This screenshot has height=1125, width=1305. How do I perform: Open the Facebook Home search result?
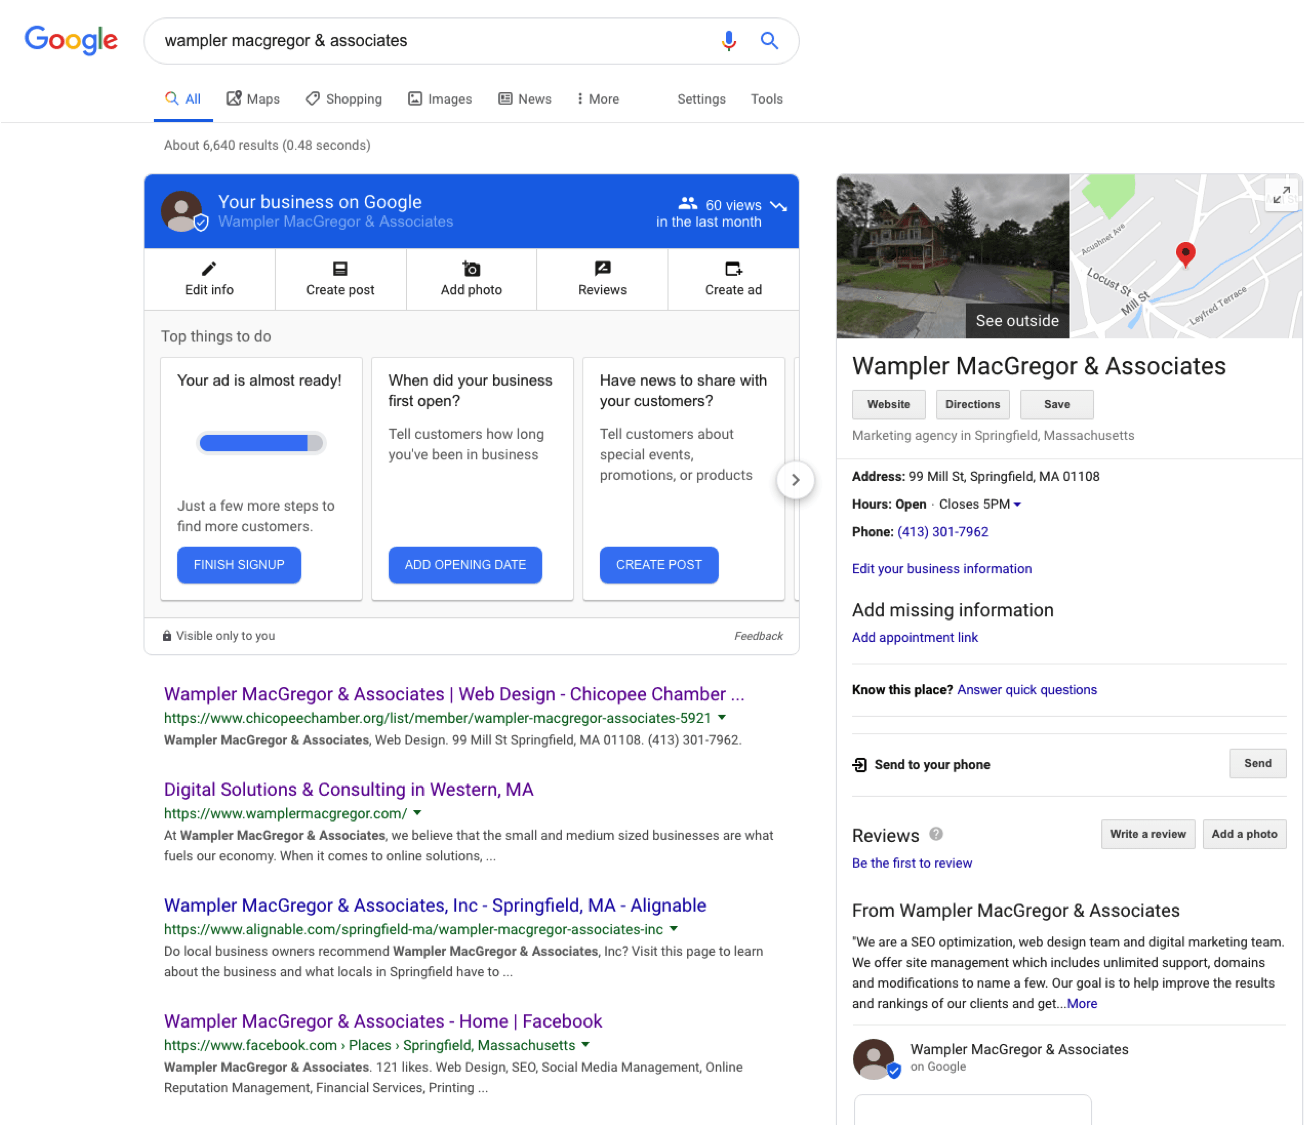383,1022
